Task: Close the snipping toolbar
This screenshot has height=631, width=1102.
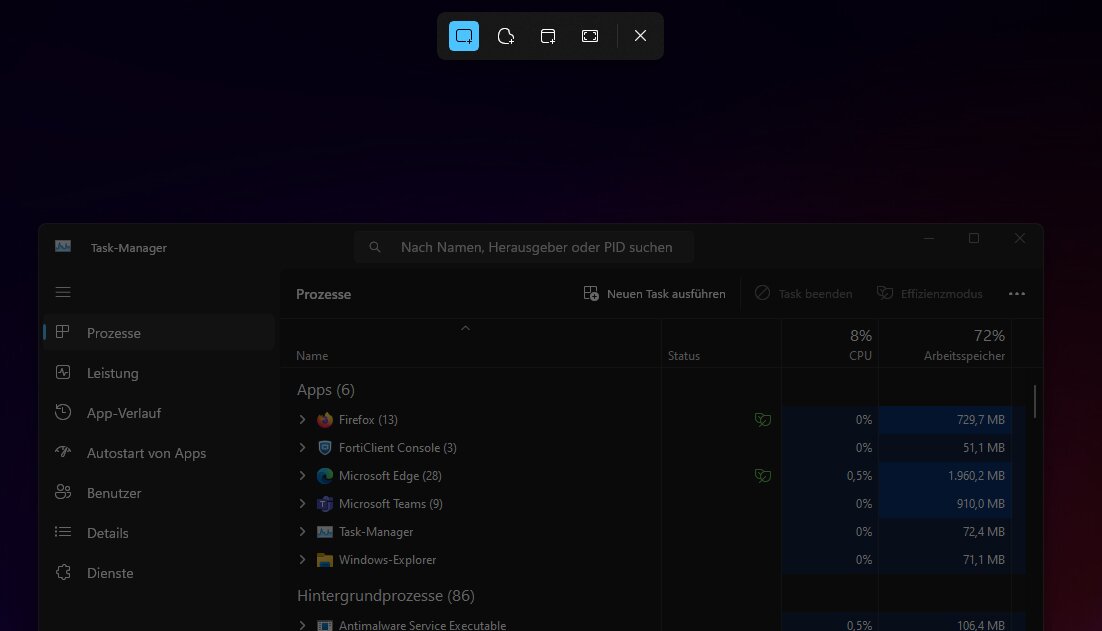Action: (x=641, y=36)
